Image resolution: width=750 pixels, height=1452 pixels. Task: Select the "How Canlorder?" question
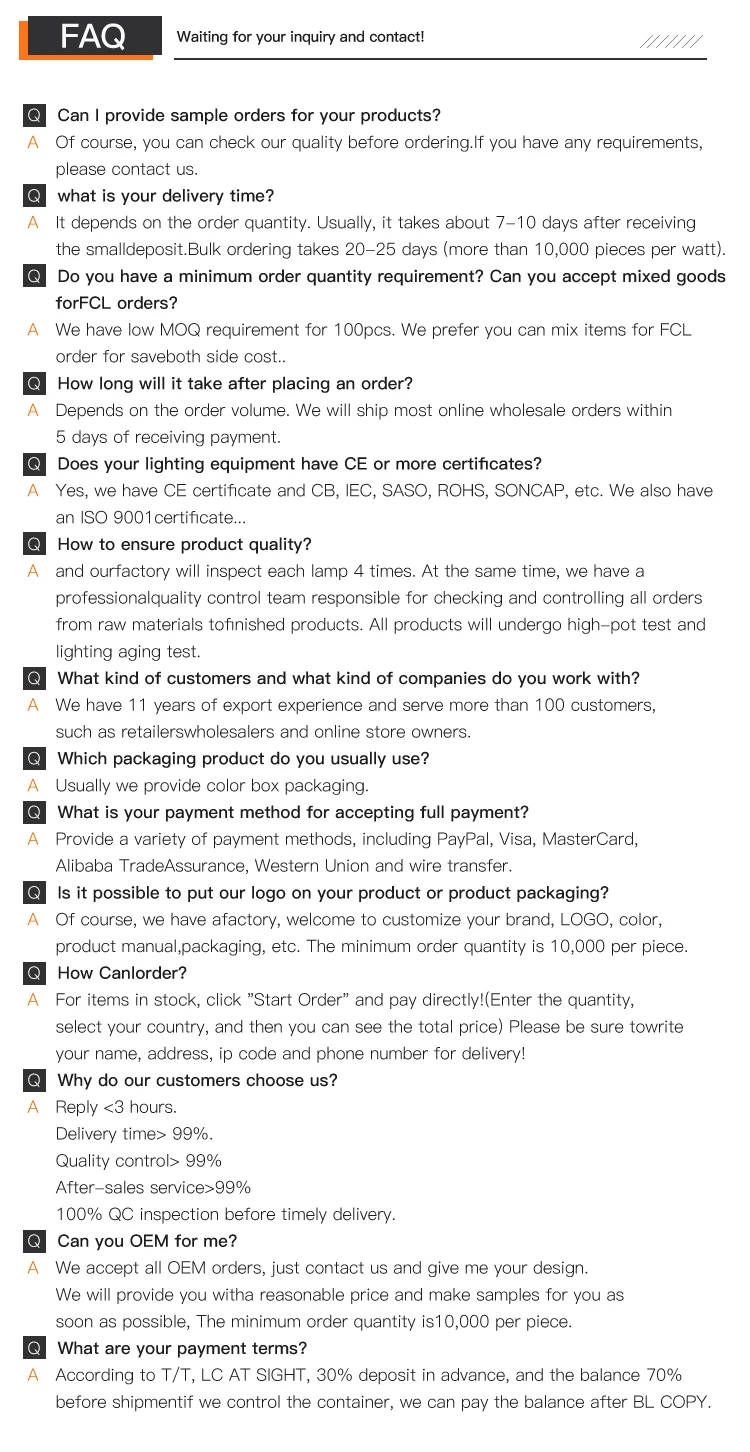coord(122,973)
